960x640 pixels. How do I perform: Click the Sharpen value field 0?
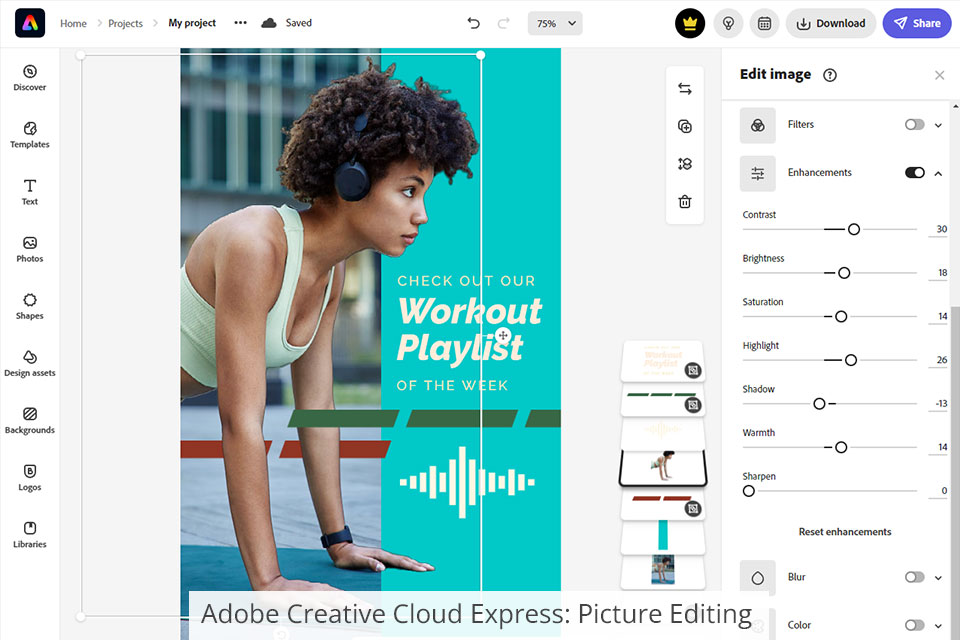click(x=939, y=491)
